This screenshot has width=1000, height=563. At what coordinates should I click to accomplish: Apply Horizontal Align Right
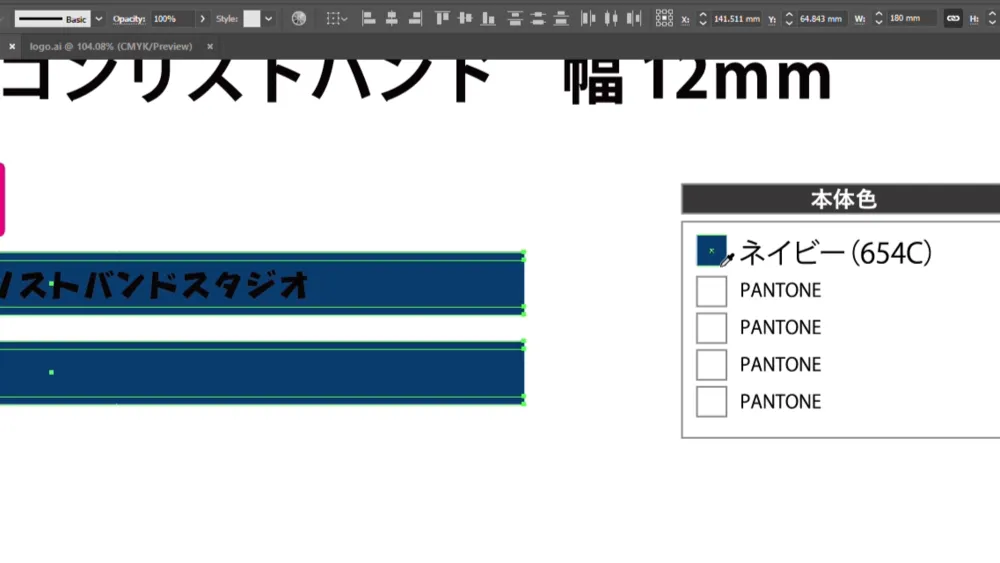pos(415,18)
